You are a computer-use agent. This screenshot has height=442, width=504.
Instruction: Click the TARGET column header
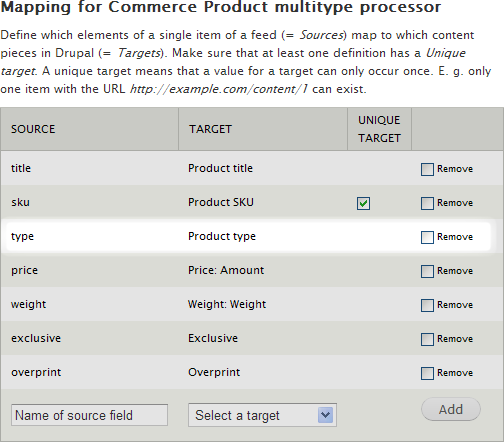210,129
